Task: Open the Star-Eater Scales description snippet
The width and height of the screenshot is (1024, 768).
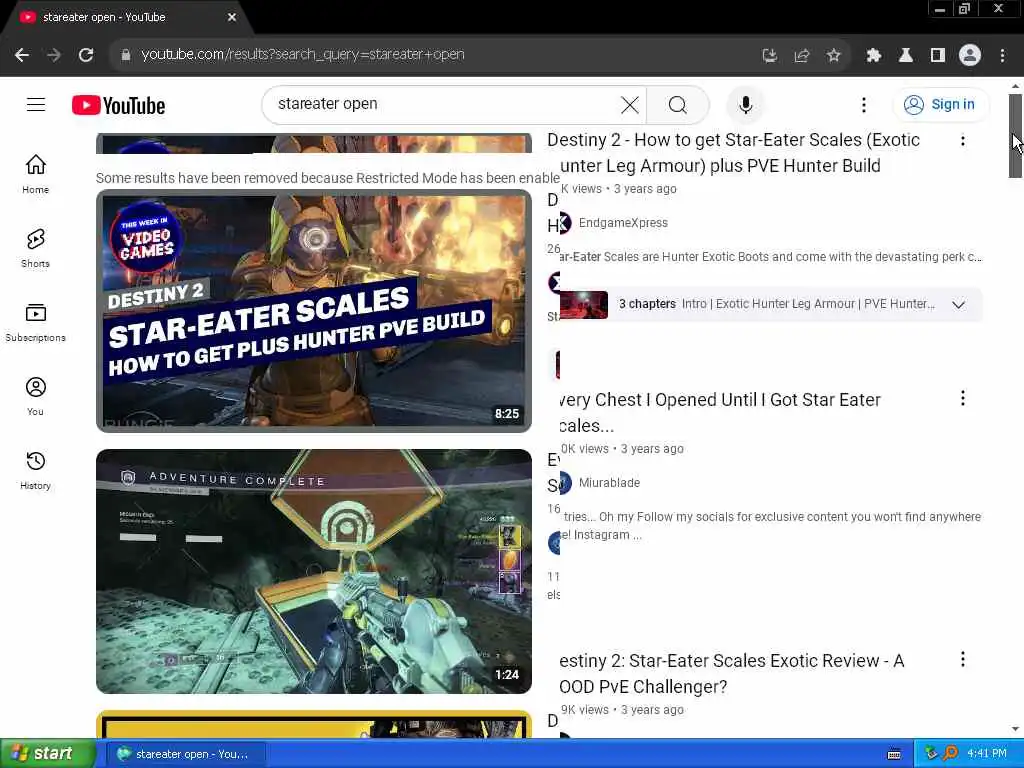Action: tap(771, 257)
